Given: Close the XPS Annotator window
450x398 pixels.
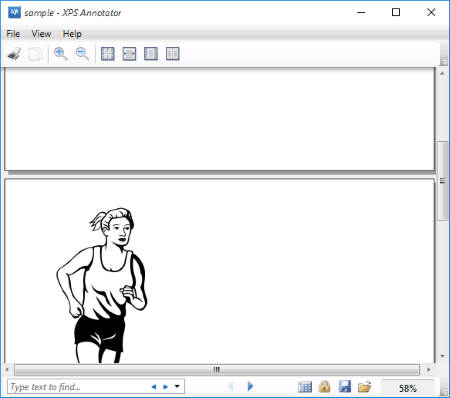Looking at the screenshot, I should tap(431, 13).
